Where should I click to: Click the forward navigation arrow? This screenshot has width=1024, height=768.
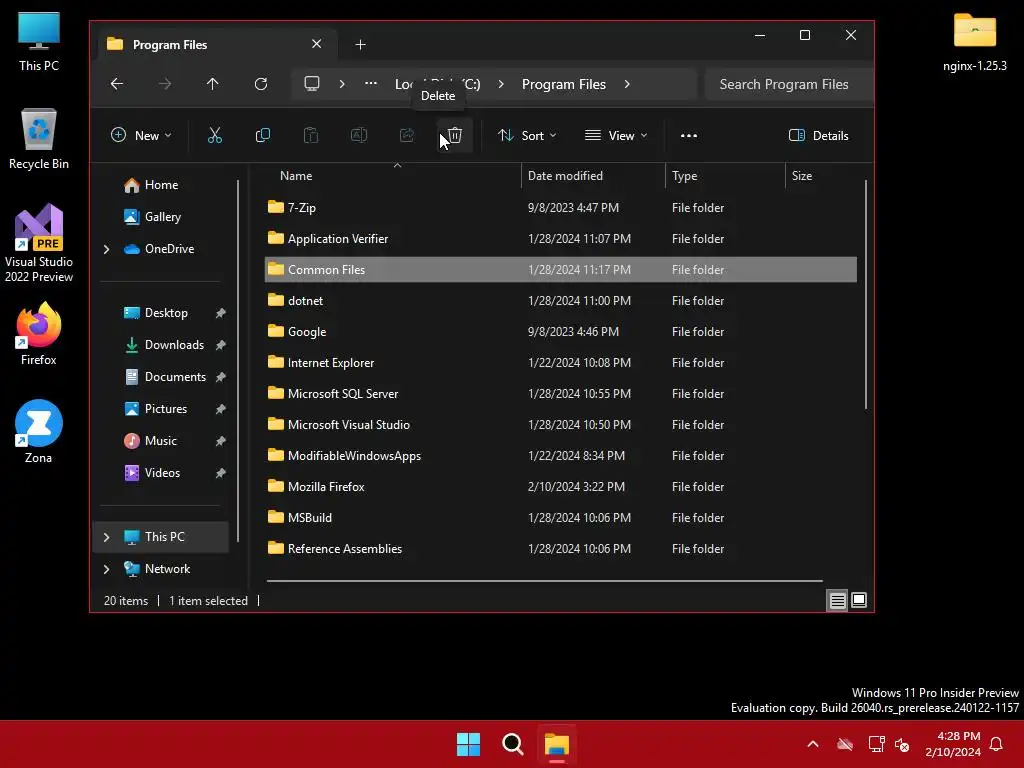tap(165, 84)
